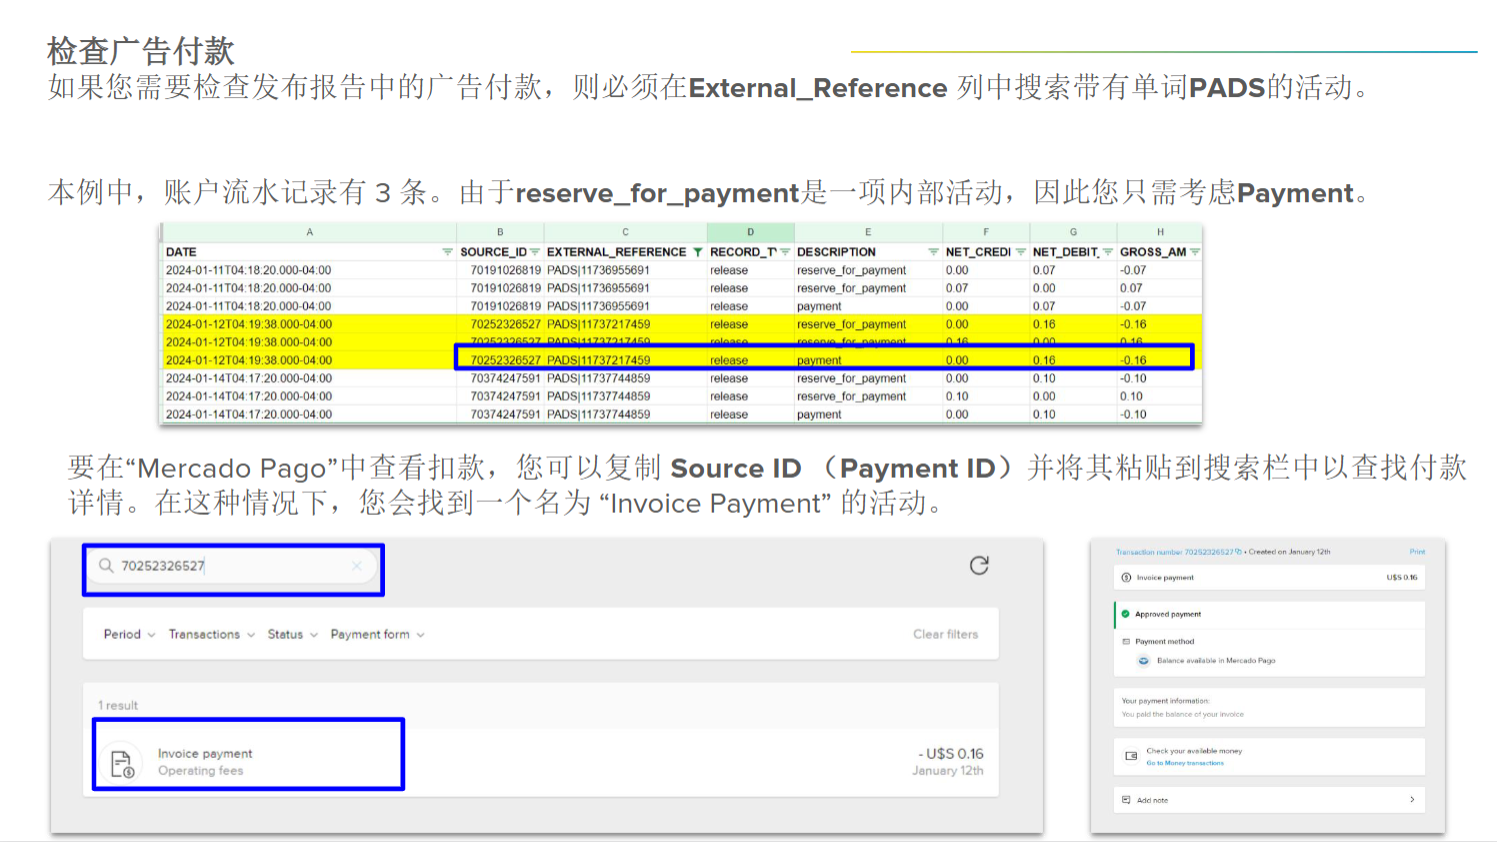Open the Transactions filter dropdown
The width and height of the screenshot is (1497, 842).
[211, 634]
